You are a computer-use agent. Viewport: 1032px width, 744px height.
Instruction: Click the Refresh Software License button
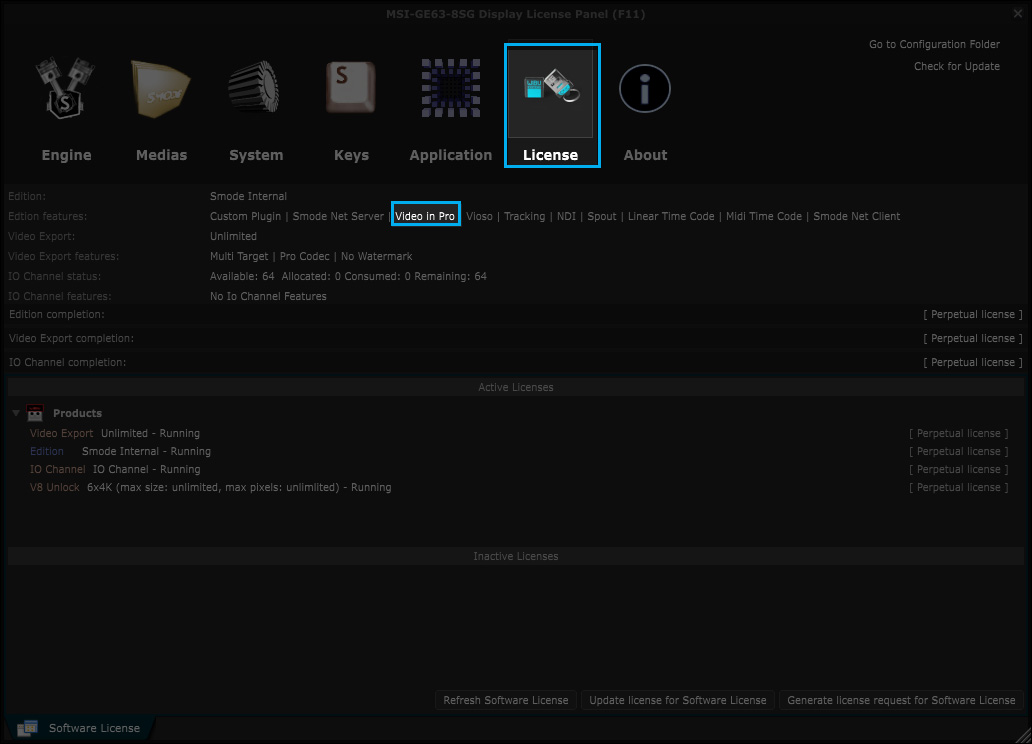(x=506, y=700)
